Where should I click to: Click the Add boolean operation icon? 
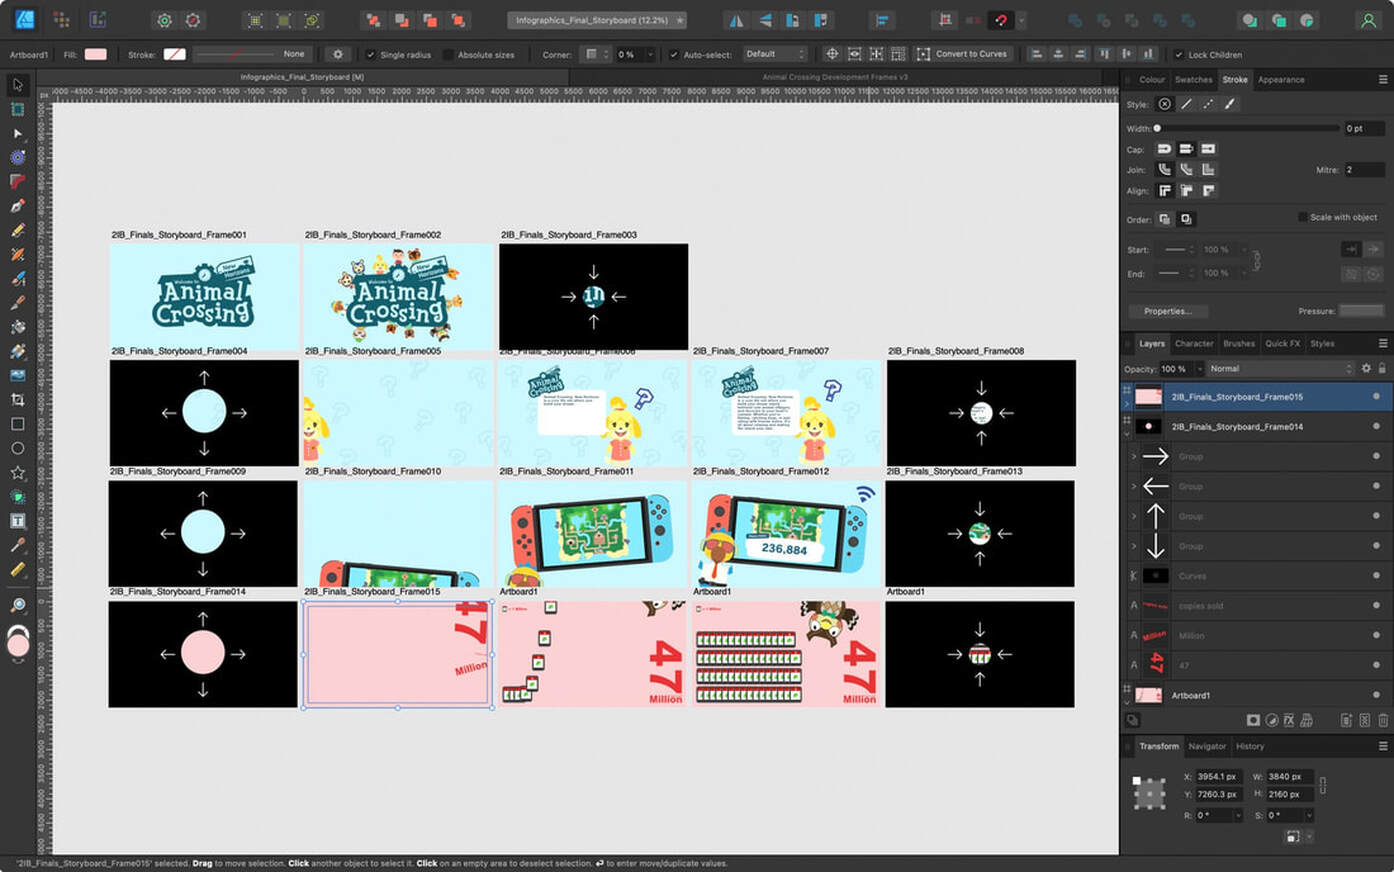pos(1075,20)
